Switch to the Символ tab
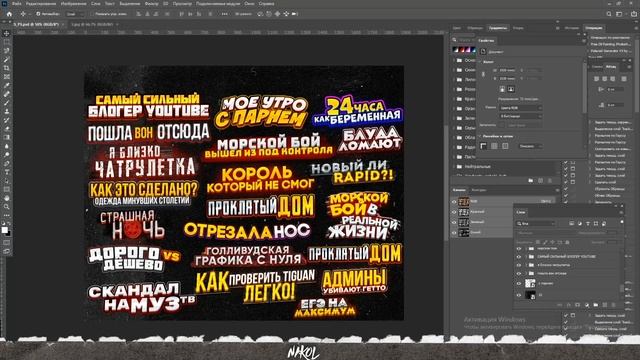The image size is (640, 360). 597,66
